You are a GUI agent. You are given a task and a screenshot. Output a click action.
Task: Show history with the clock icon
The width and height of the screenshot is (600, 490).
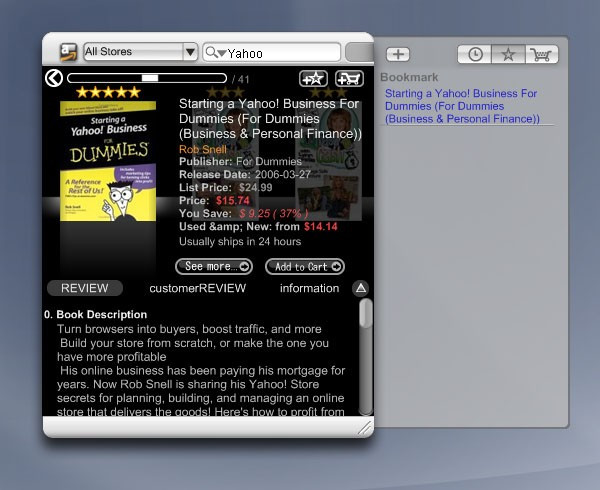tap(475, 54)
